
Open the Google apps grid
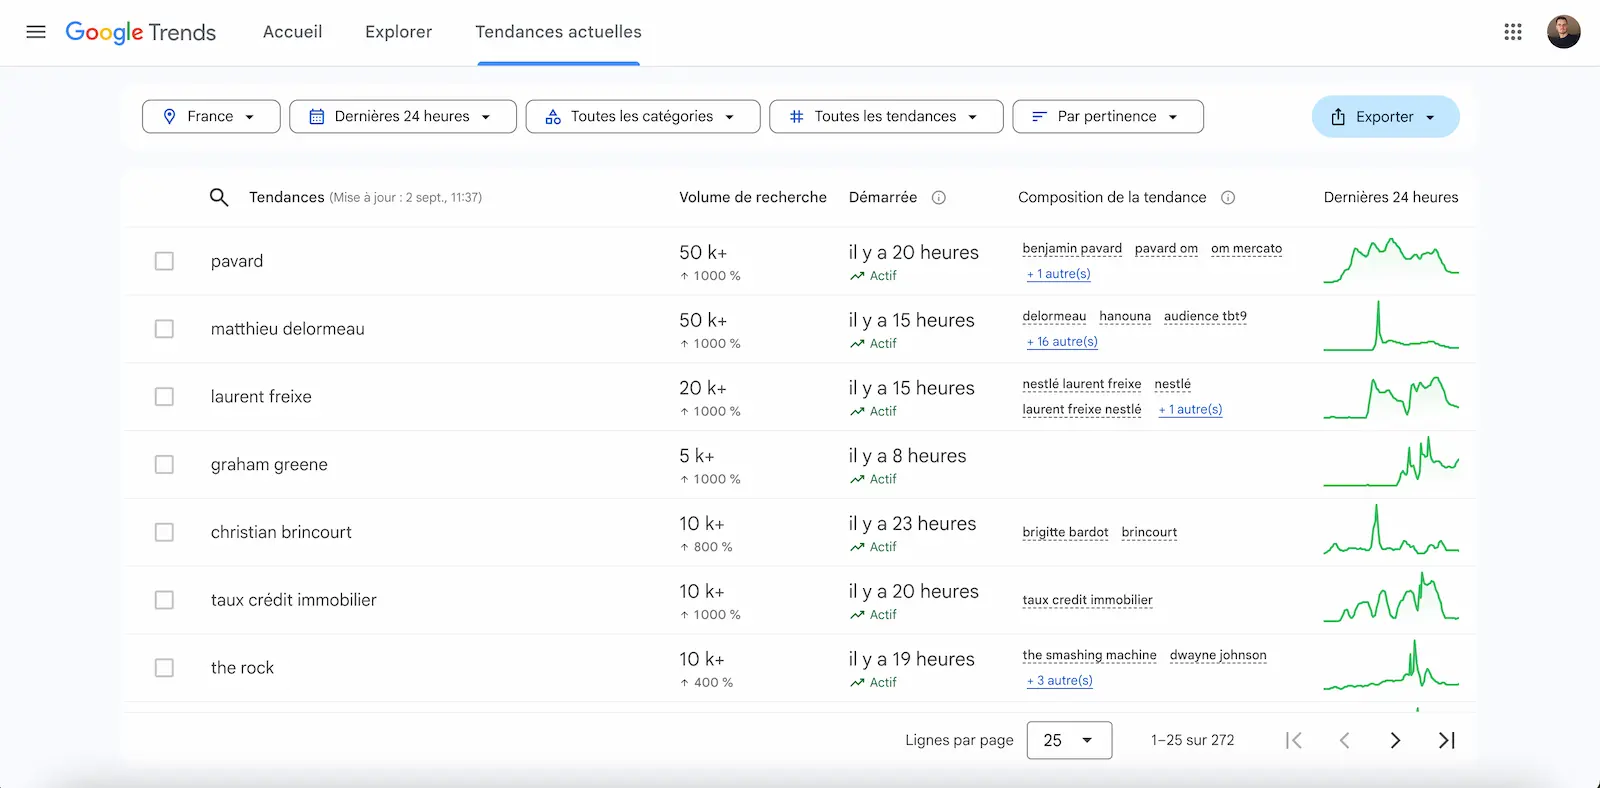pyautogui.click(x=1513, y=32)
